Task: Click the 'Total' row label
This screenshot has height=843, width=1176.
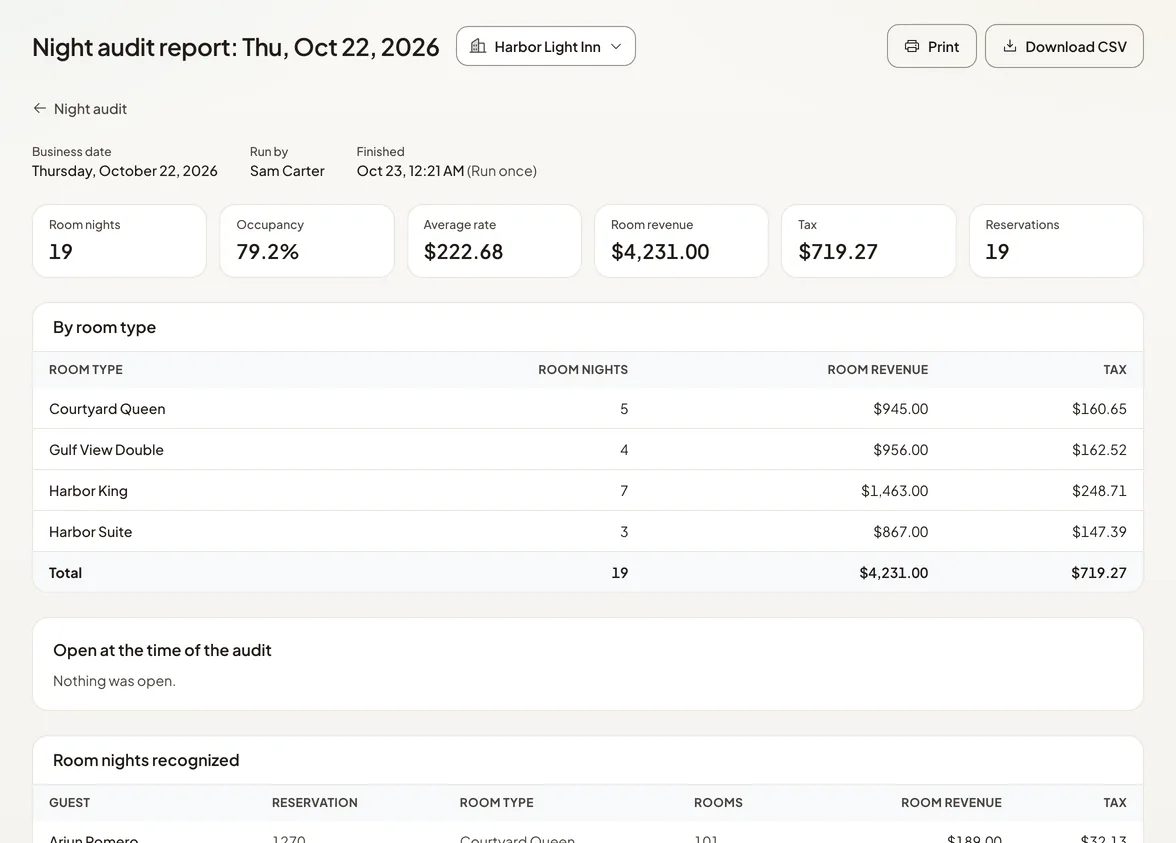Action: point(65,573)
